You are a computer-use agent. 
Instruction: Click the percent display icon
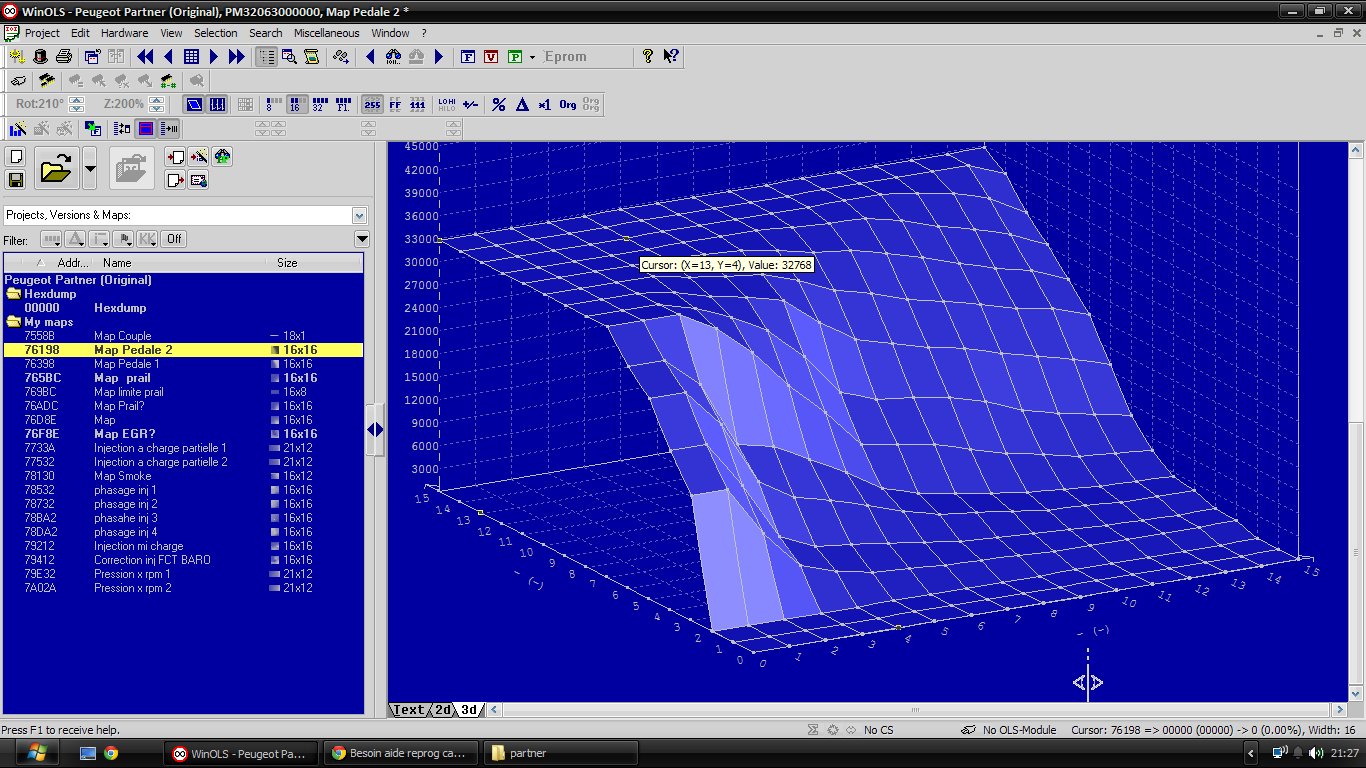pos(498,104)
